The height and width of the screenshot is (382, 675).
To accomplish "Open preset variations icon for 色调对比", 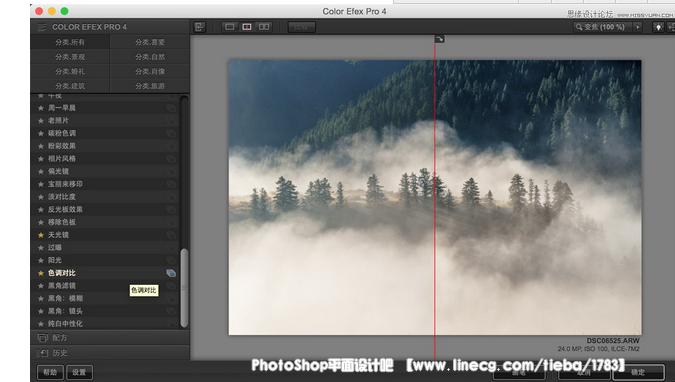I will click(171, 273).
